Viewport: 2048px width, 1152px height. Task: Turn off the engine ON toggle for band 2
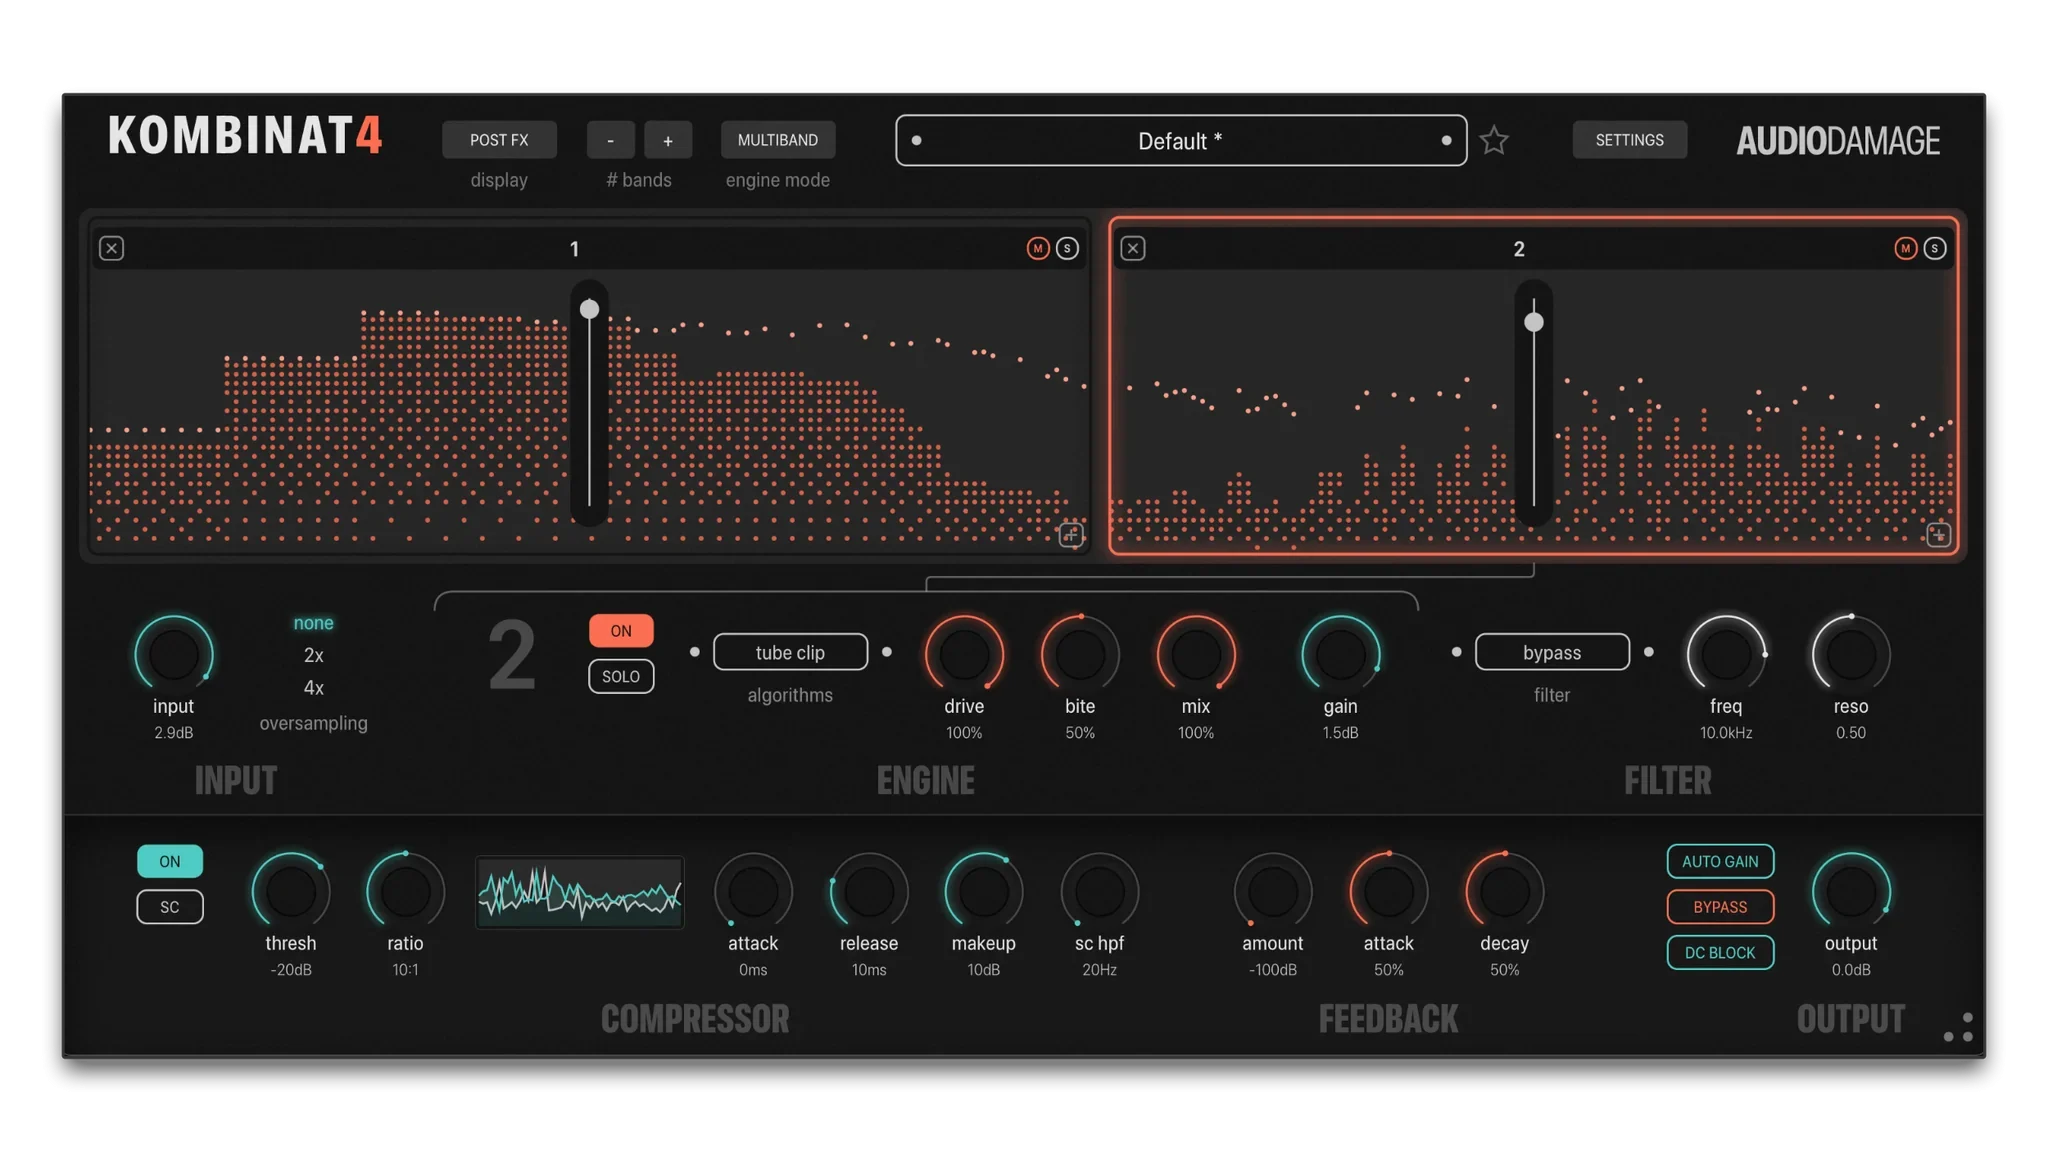coord(621,631)
